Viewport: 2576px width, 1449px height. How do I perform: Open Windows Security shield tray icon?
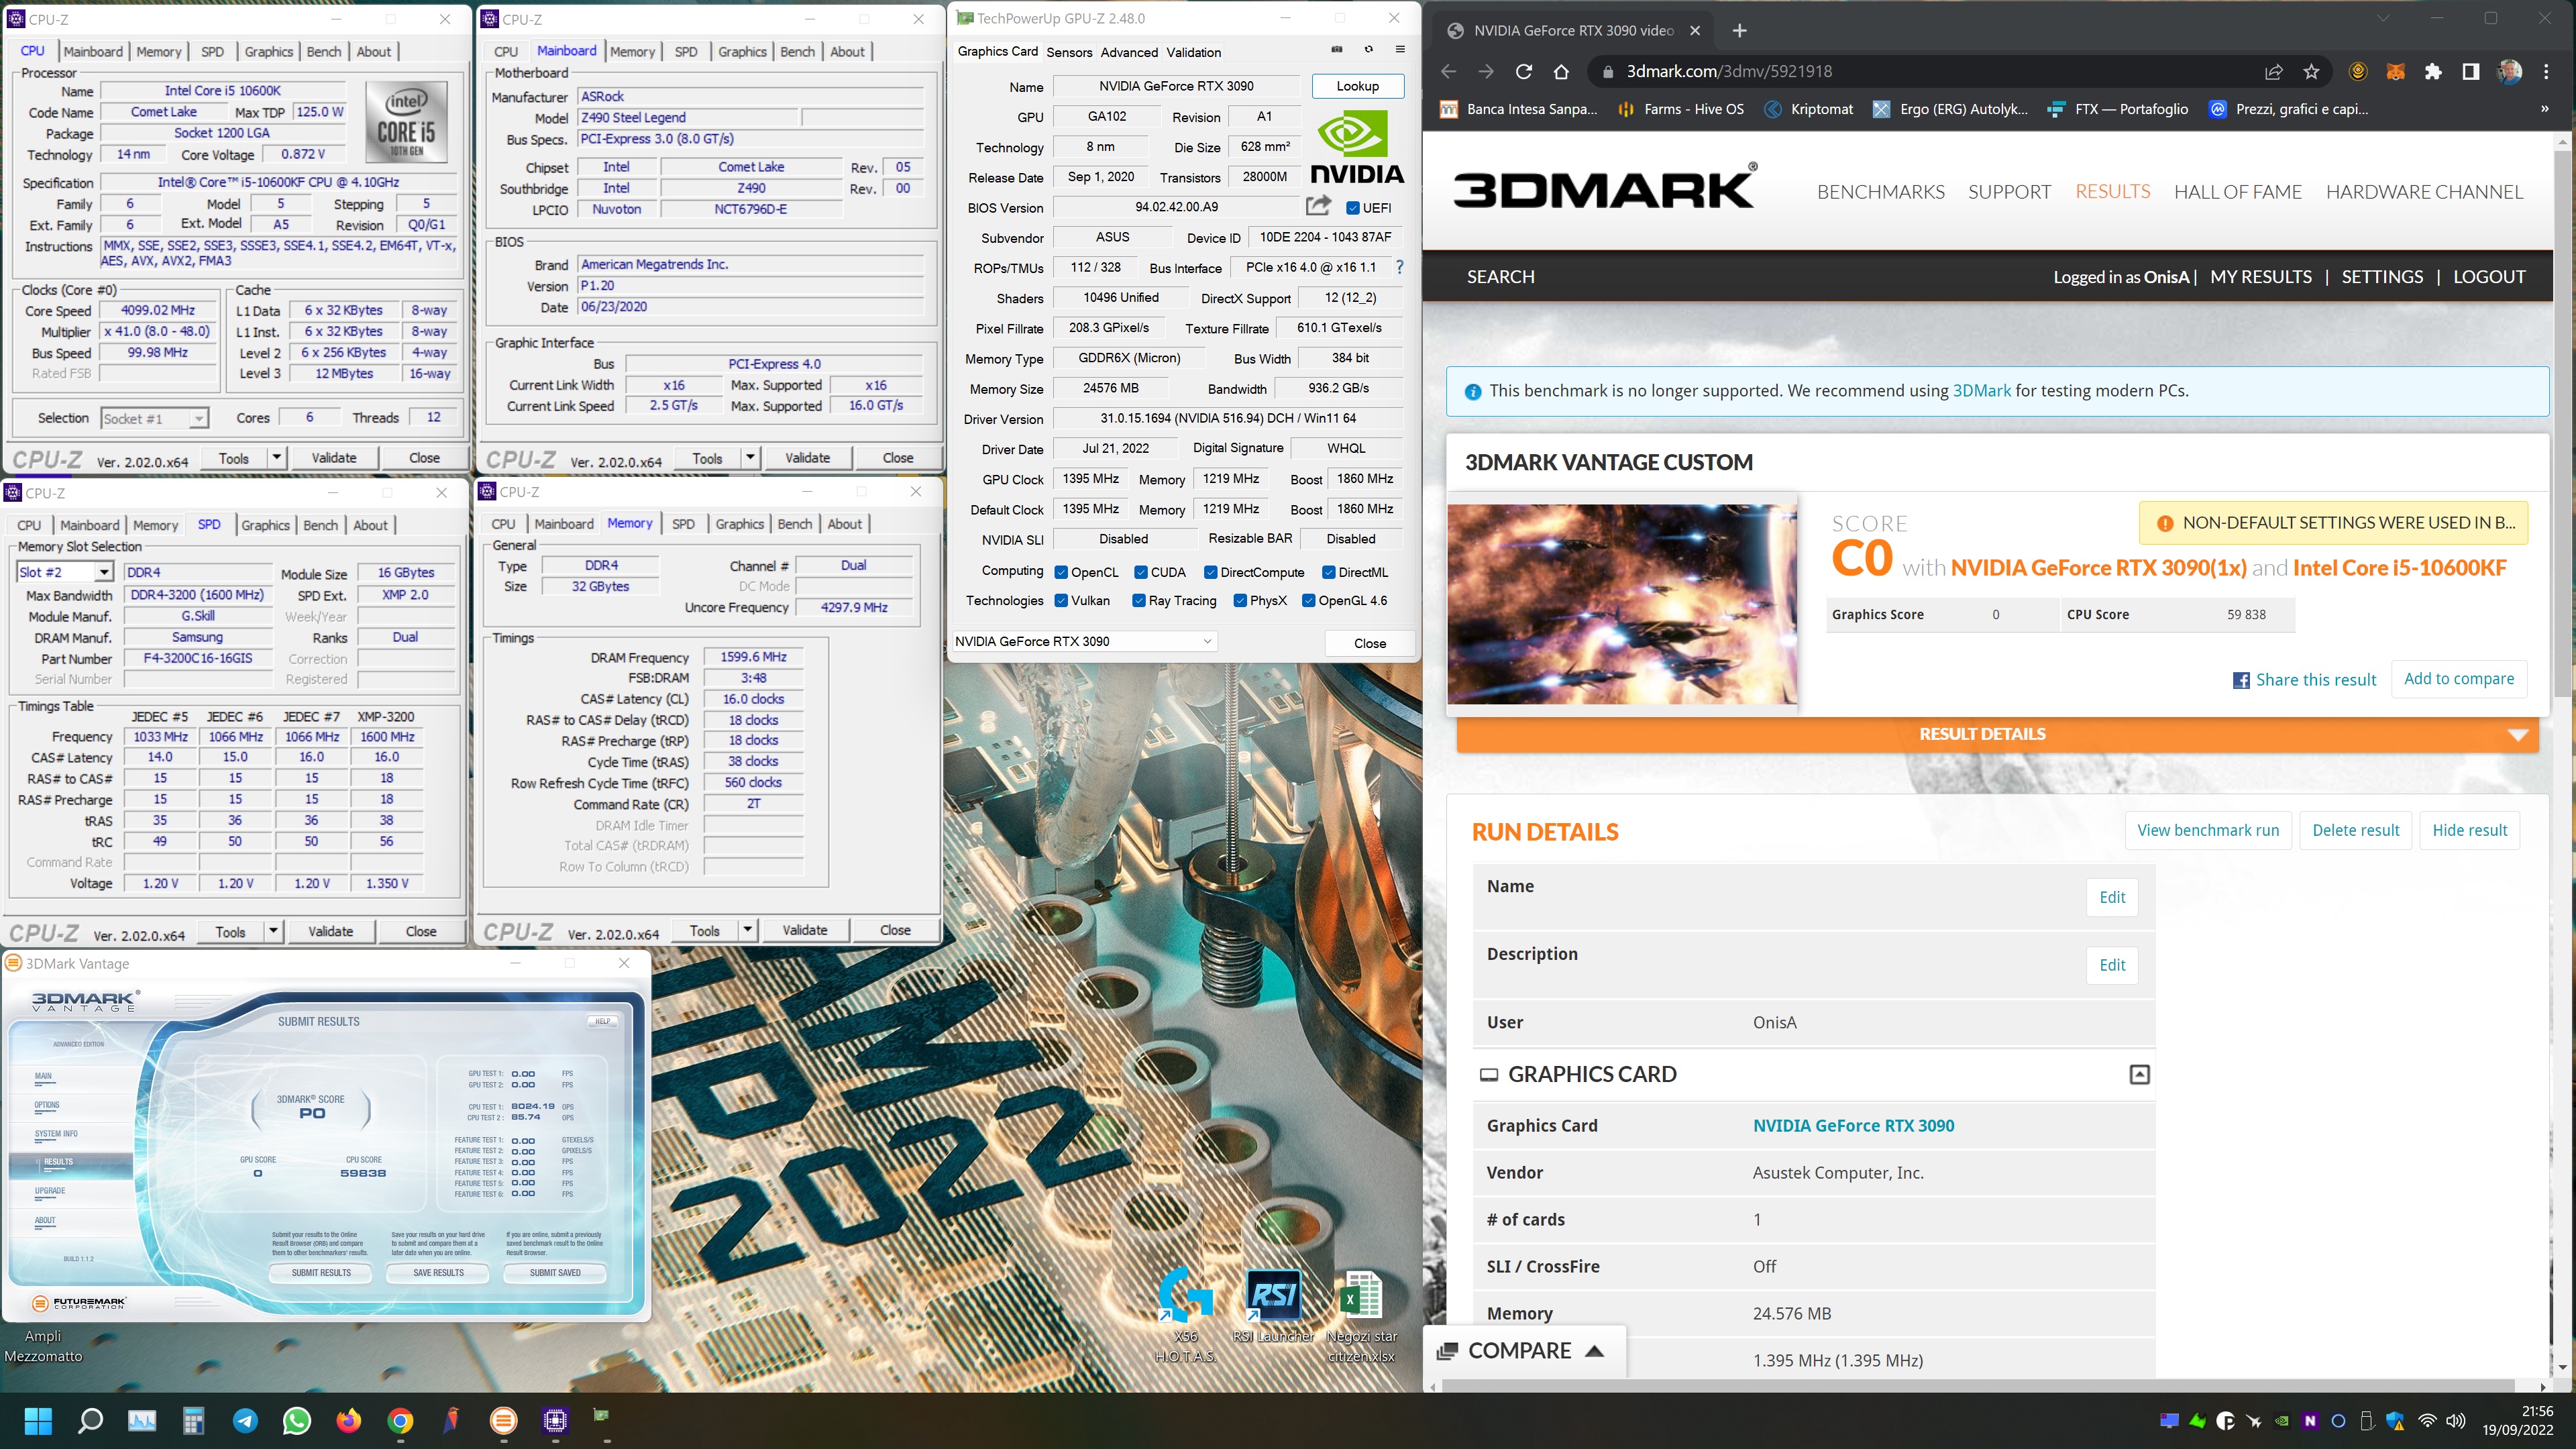coord(2395,1420)
